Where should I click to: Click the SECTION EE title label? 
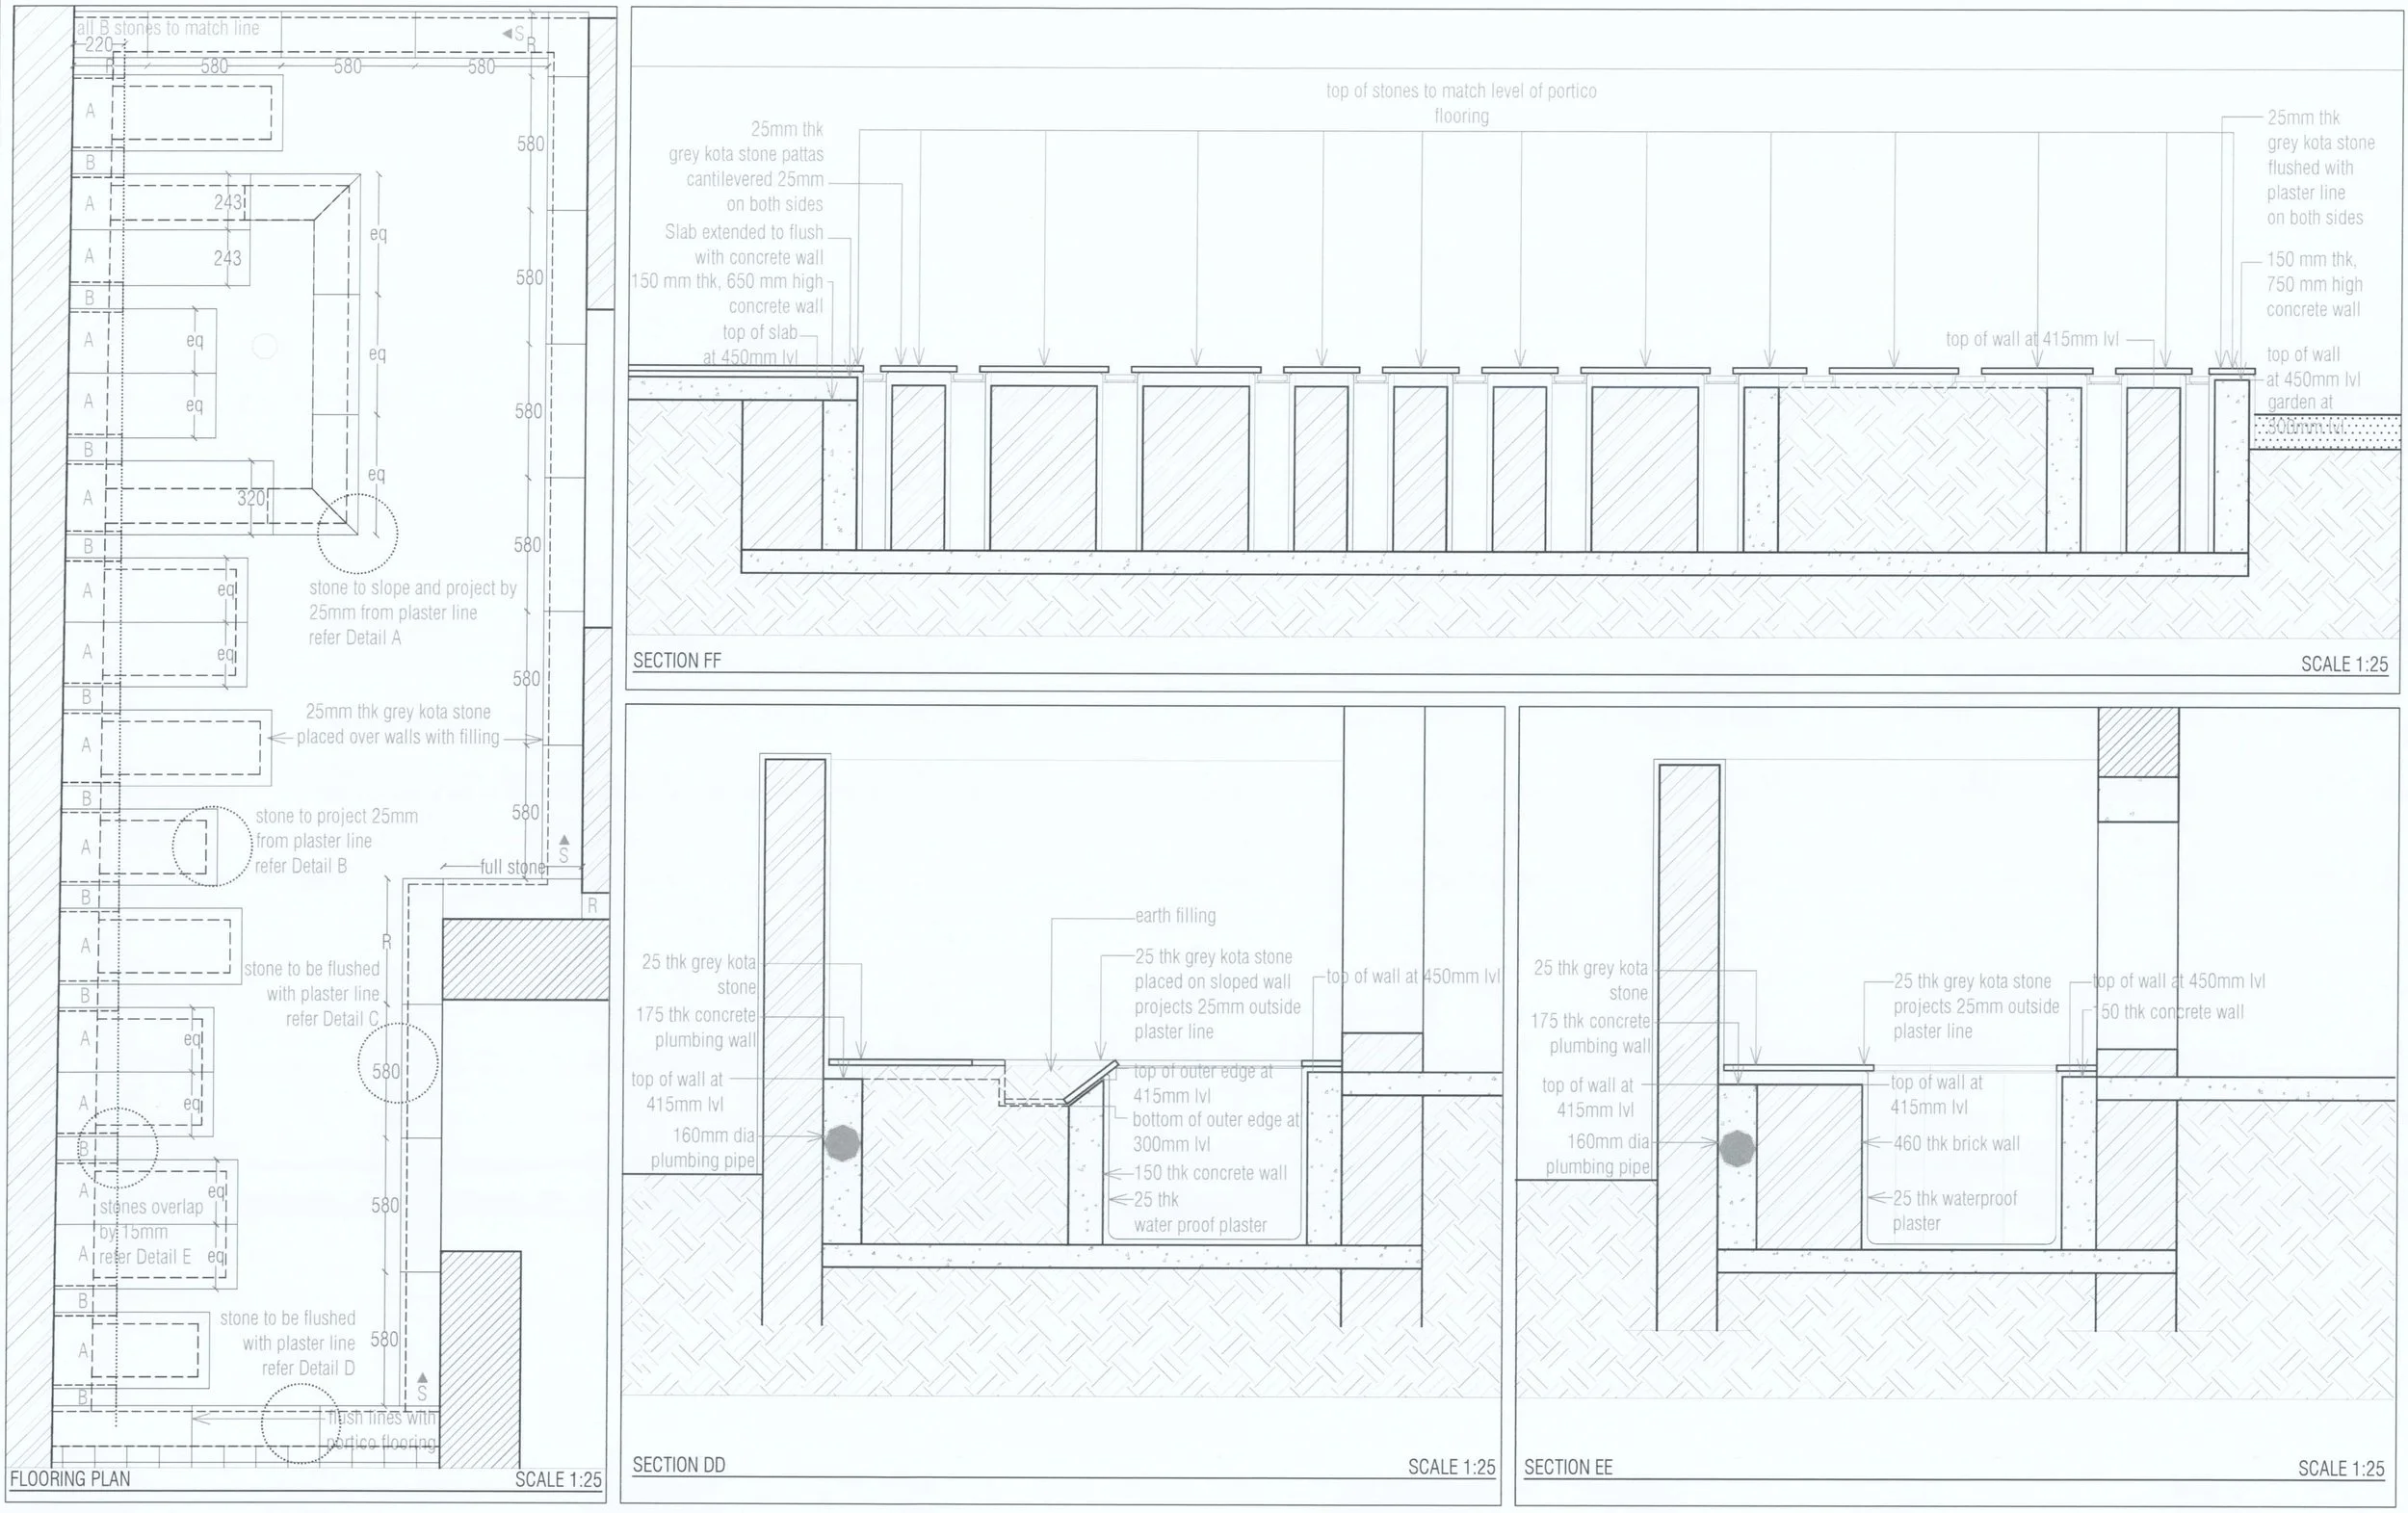point(1567,1467)
